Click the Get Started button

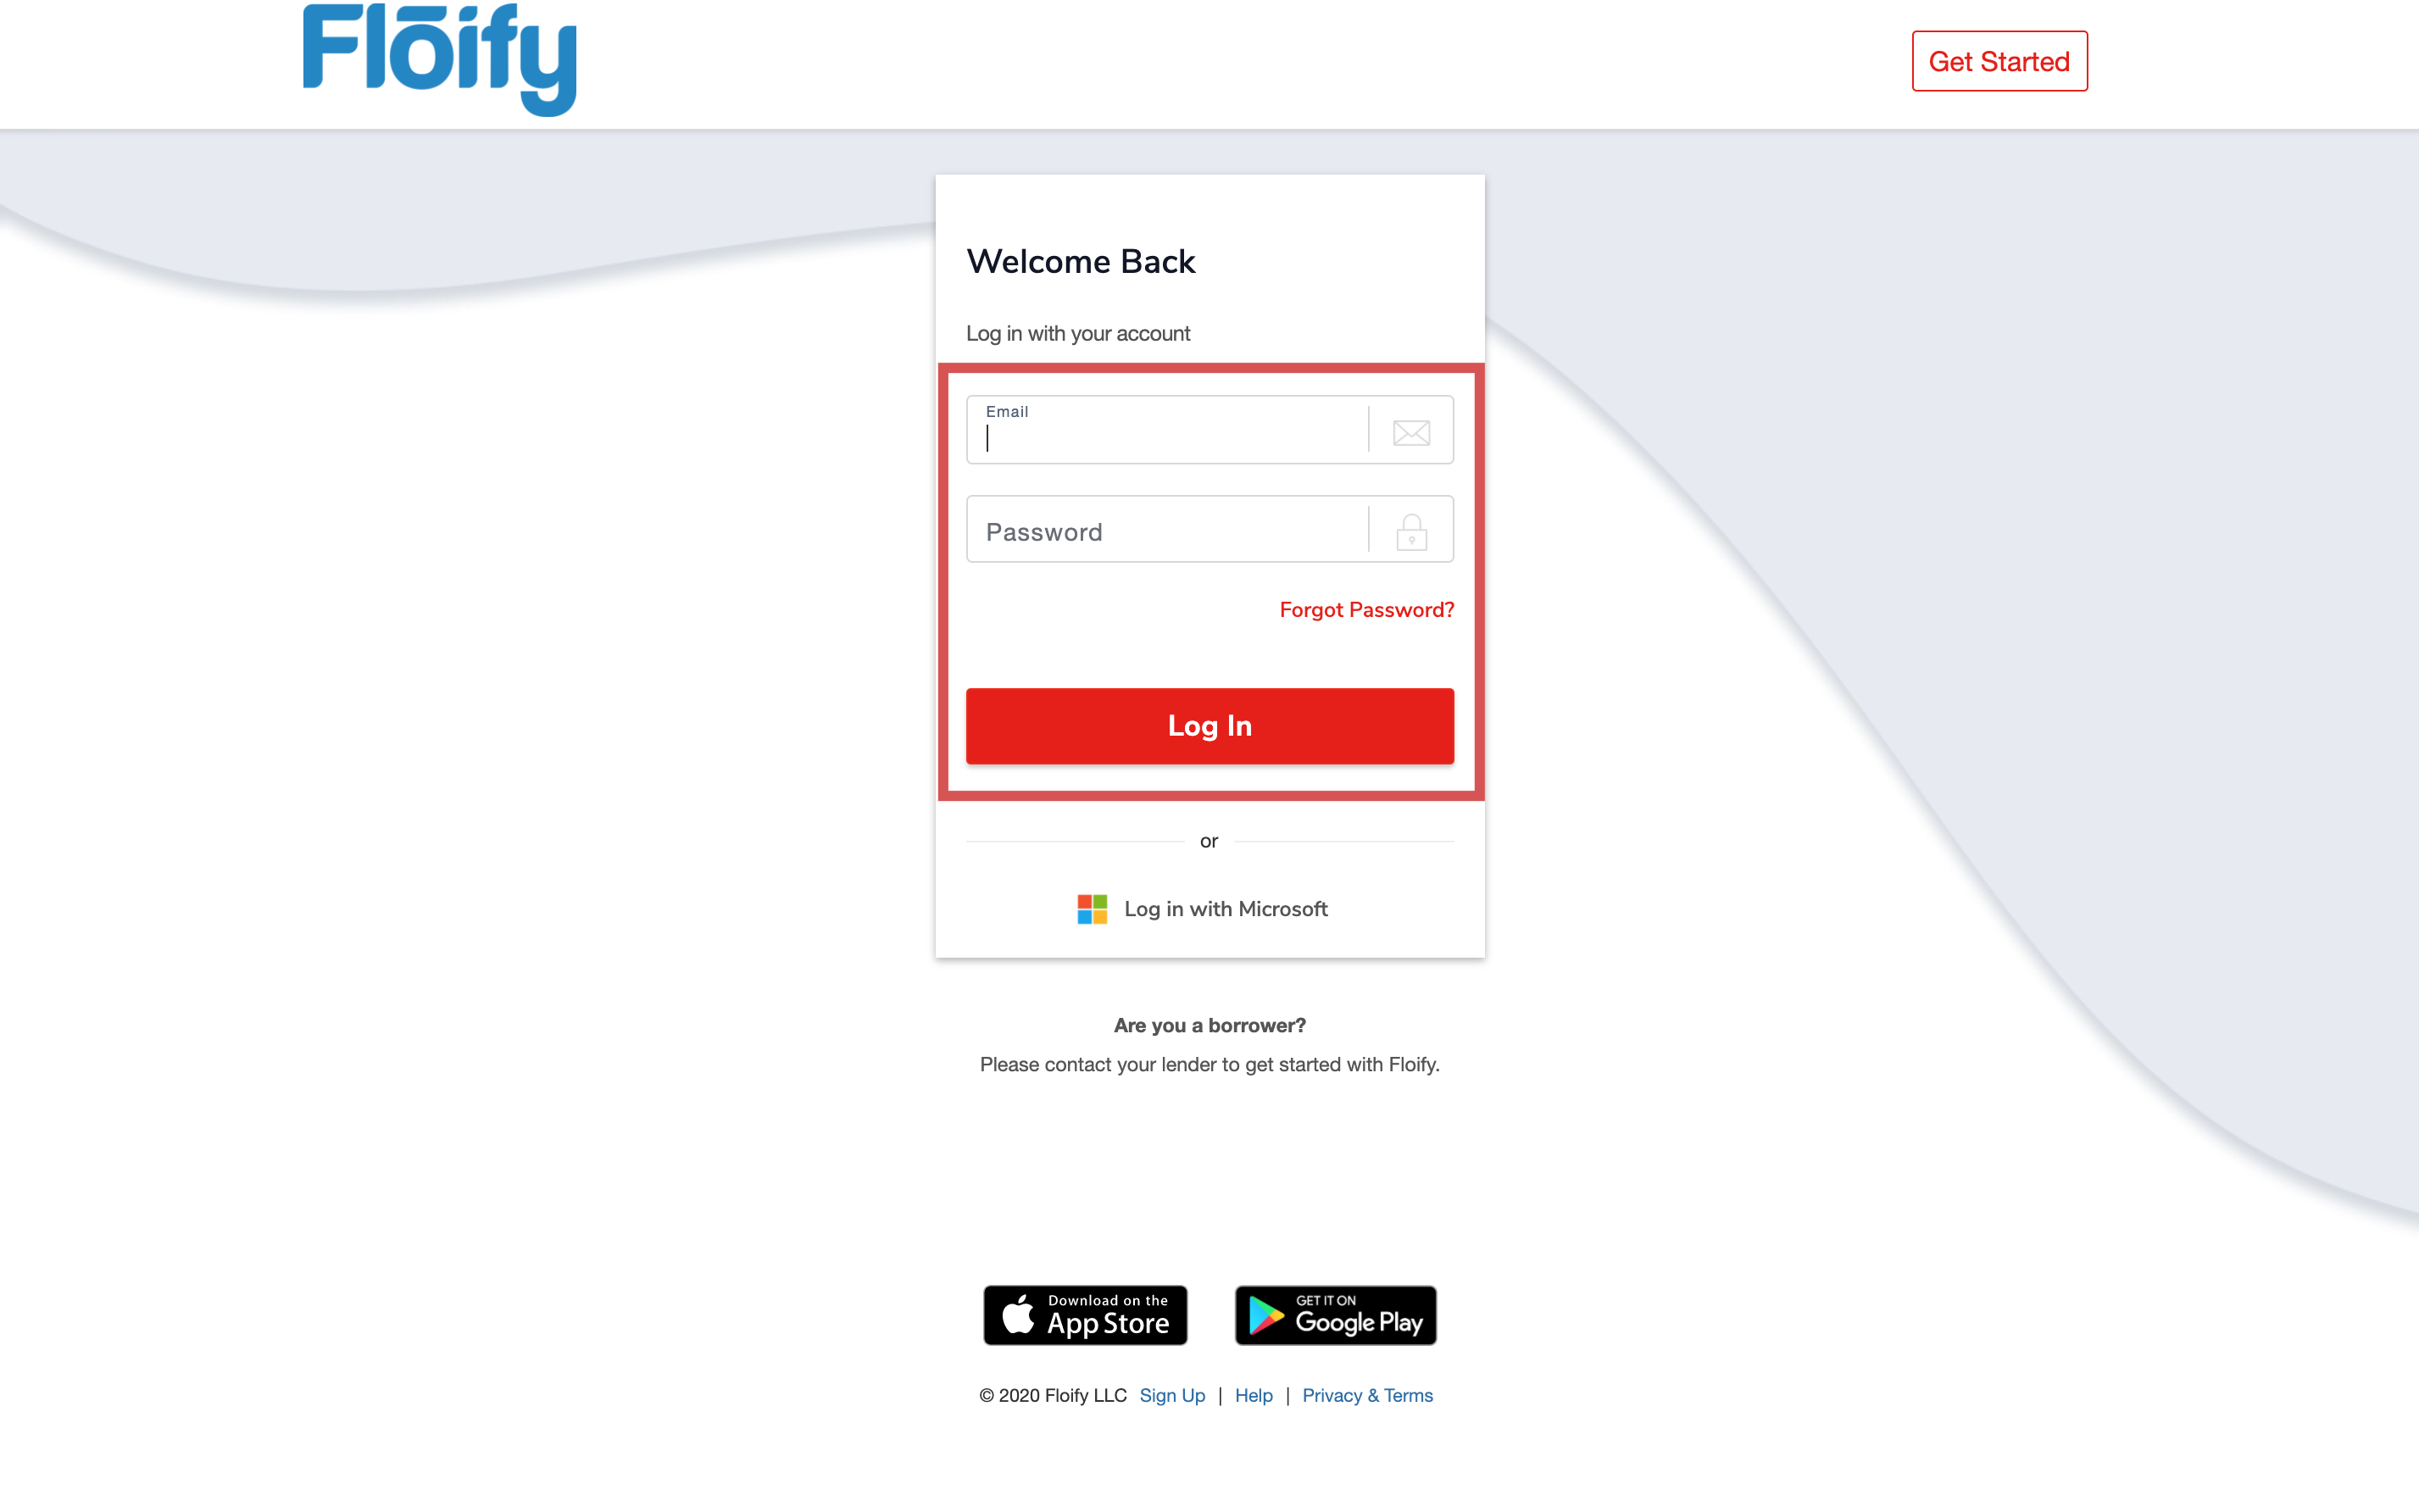1999,61
